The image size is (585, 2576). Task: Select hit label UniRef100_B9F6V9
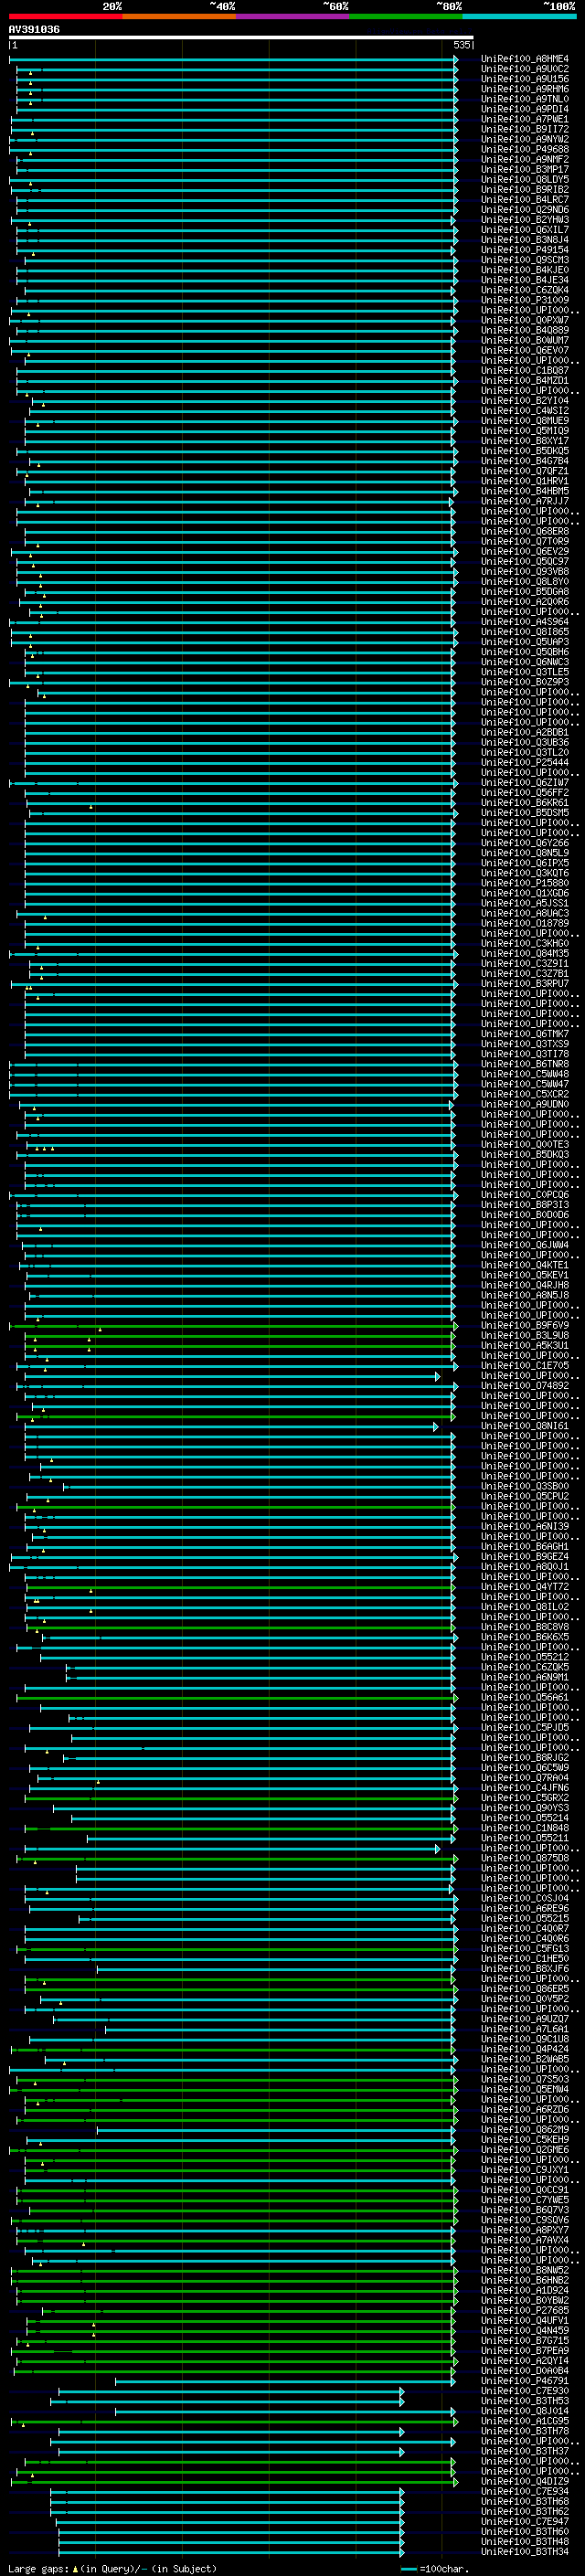pos(525,1326)
